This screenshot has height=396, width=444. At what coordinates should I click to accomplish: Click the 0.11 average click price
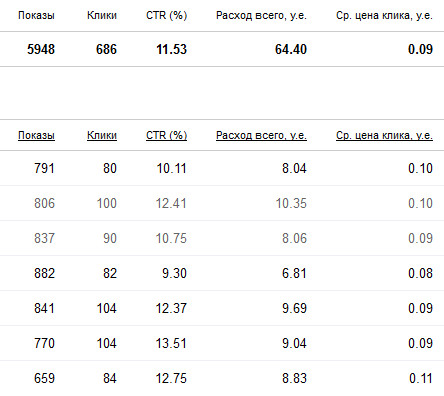[421, 378]
